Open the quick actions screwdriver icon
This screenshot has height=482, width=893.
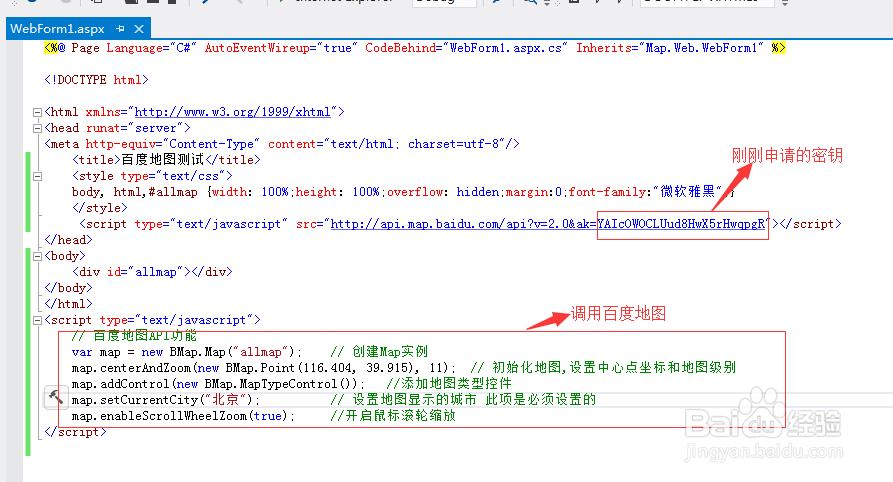[56, 397]
